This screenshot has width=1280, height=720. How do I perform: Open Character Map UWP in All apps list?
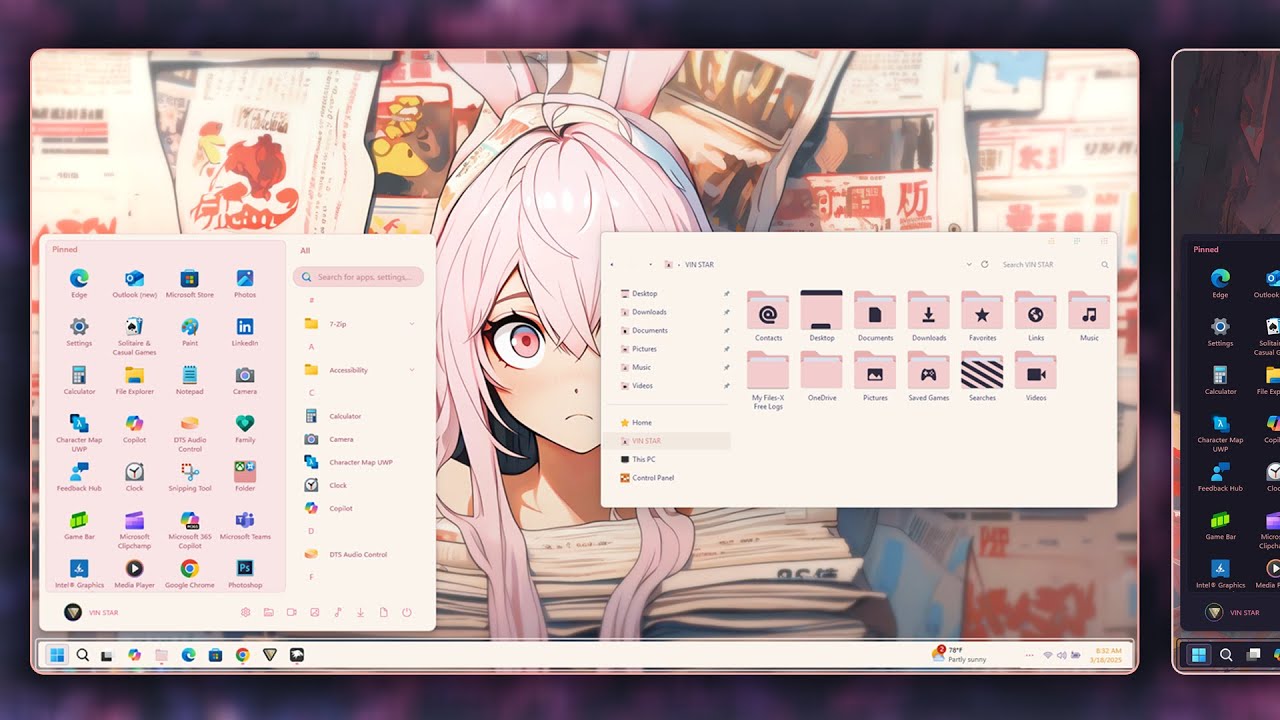coord(349,462)
